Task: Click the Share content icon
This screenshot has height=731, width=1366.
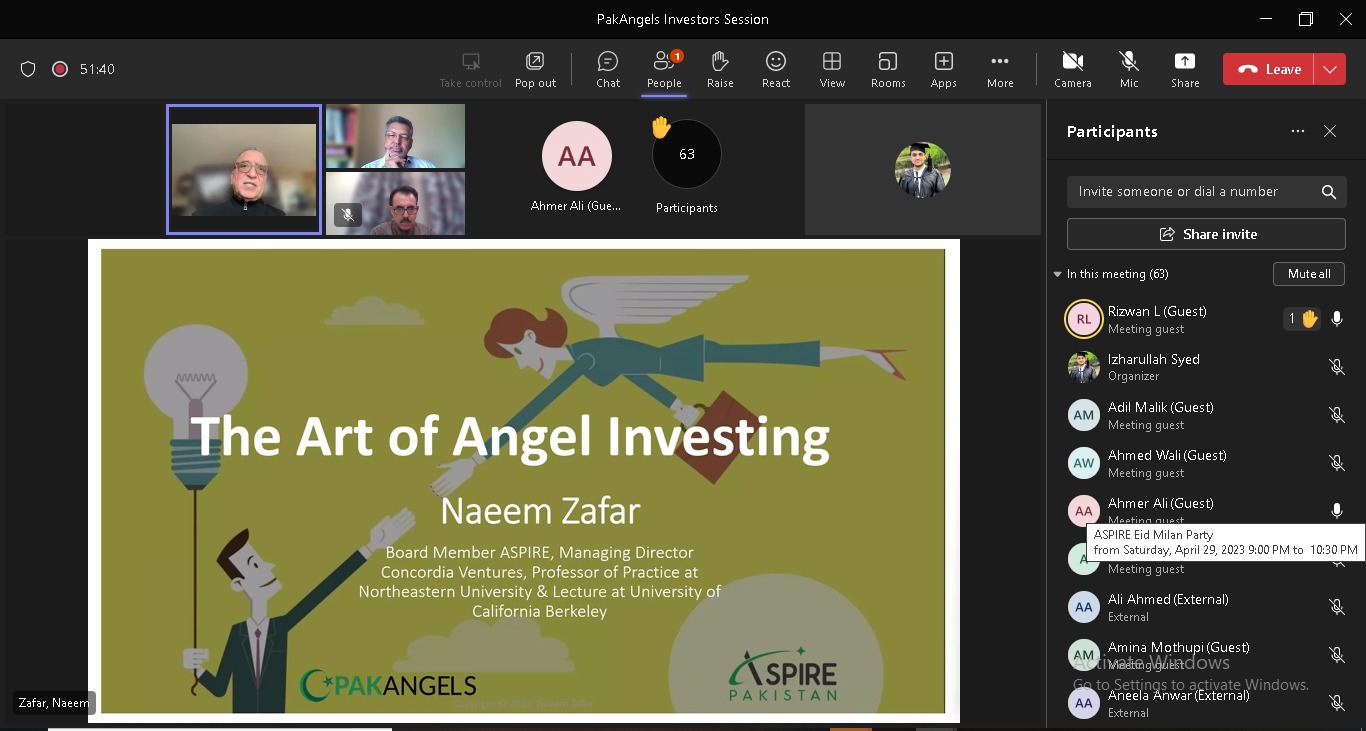Action: pos(1185,69)
